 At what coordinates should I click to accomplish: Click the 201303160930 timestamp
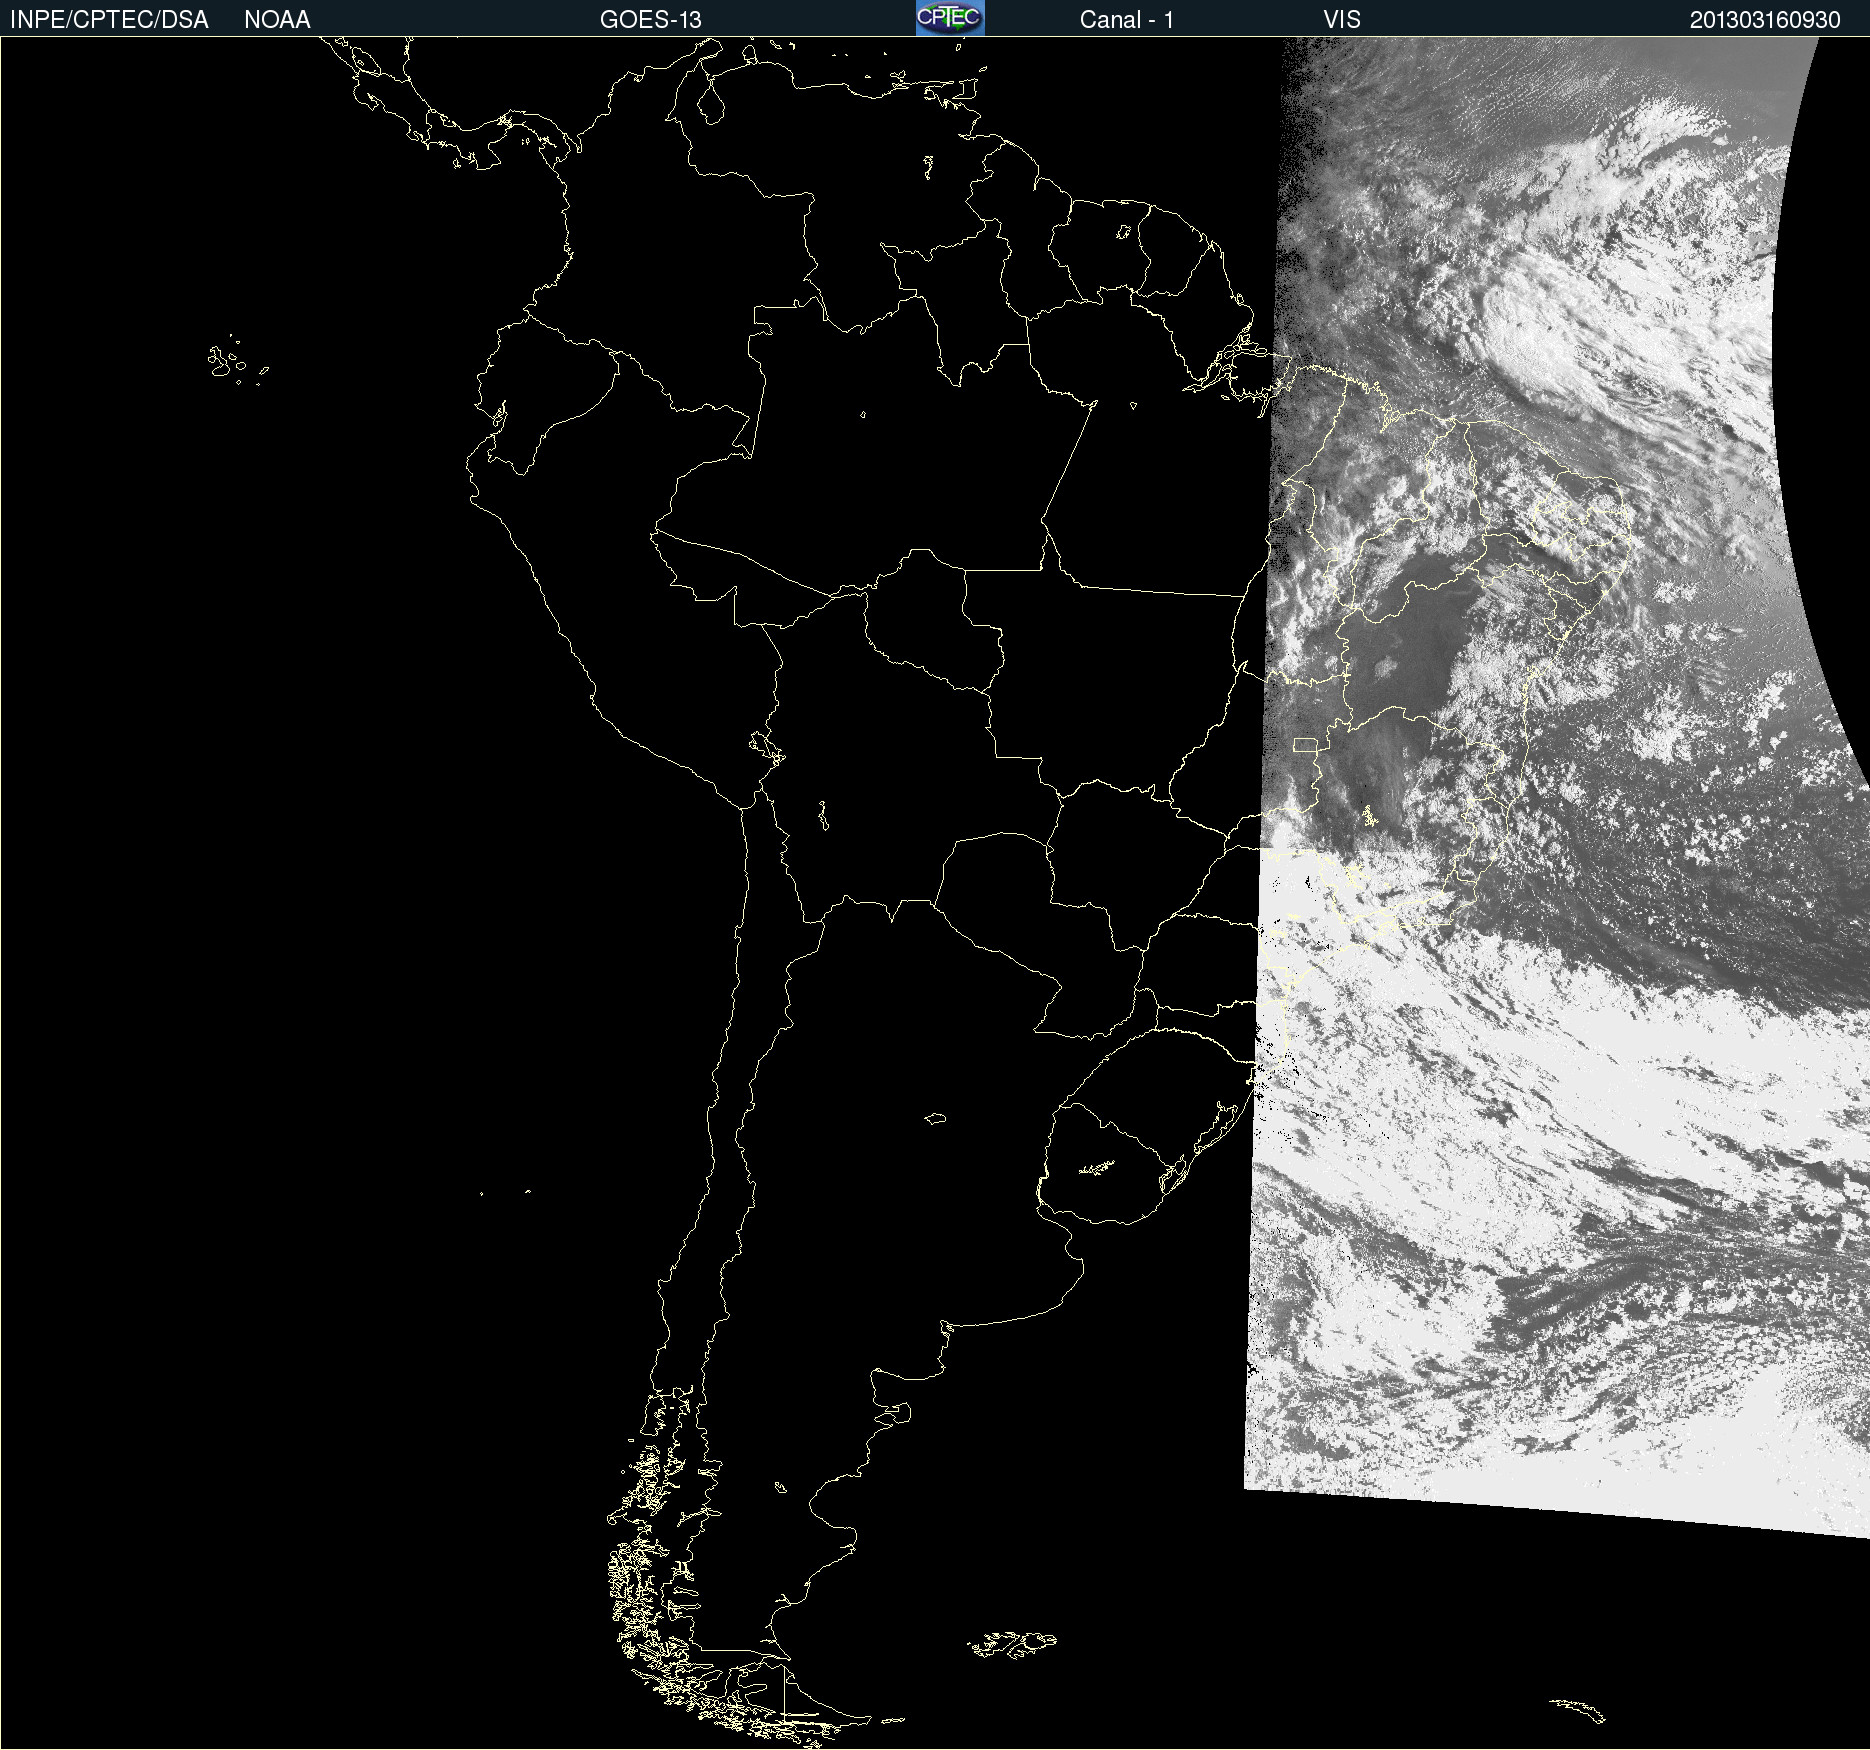(1765, 20)
